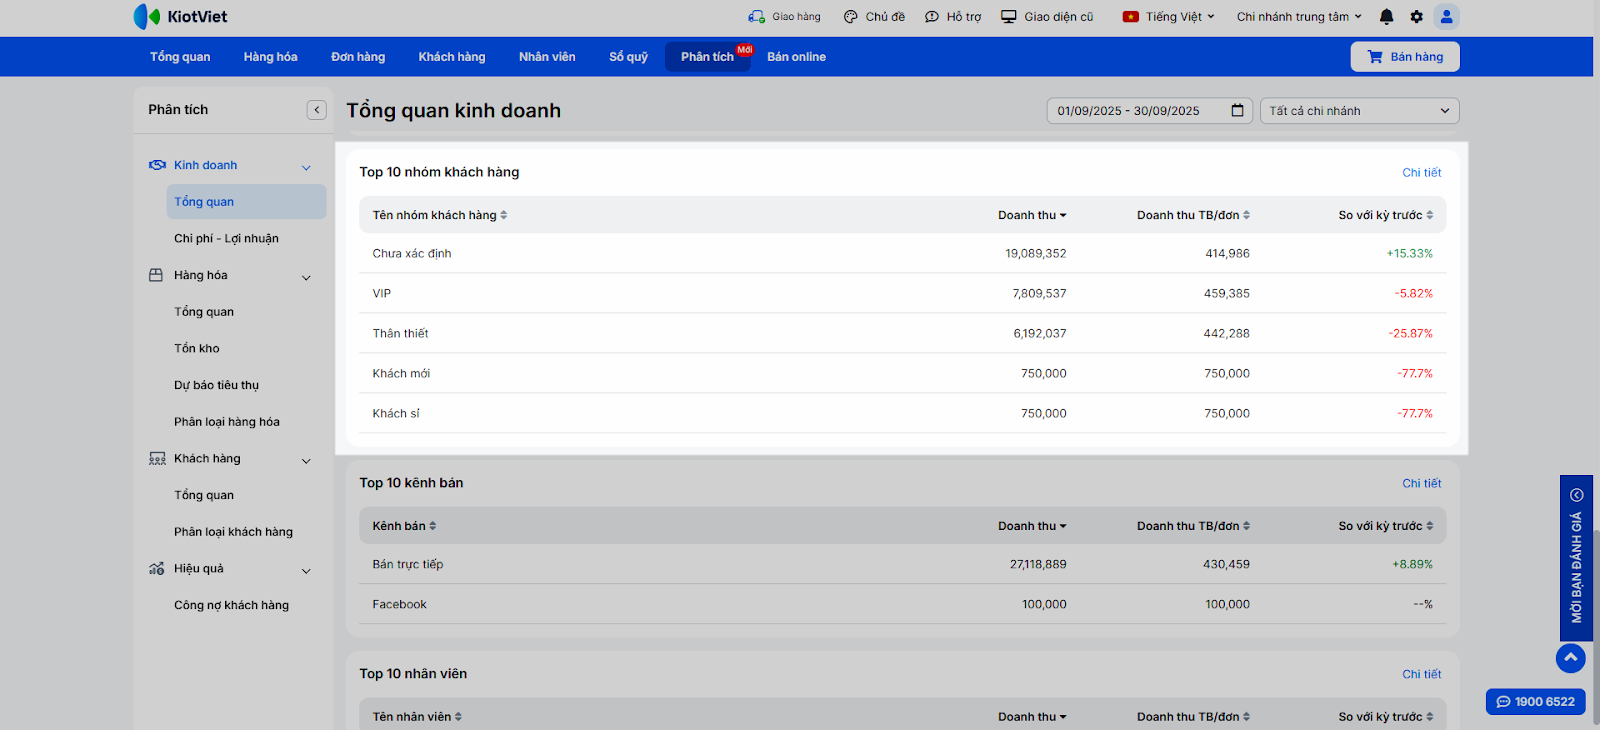Screen dimensions: 1600x730
Task: Collapse the Kinh doanh section
Action: (x=306, y=167)
